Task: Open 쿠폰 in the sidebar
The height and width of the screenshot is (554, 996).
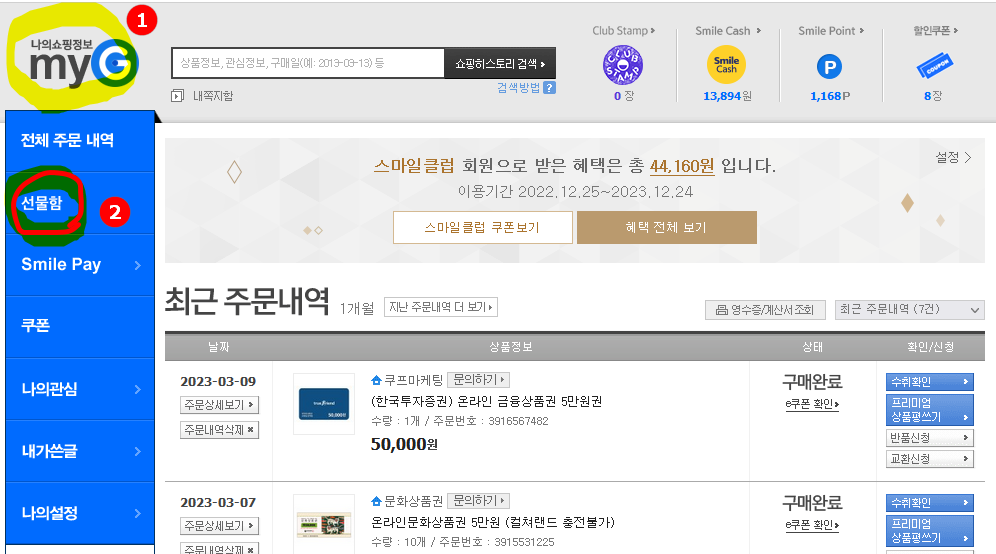Action: pyautogui.click(x=80, y=326)
